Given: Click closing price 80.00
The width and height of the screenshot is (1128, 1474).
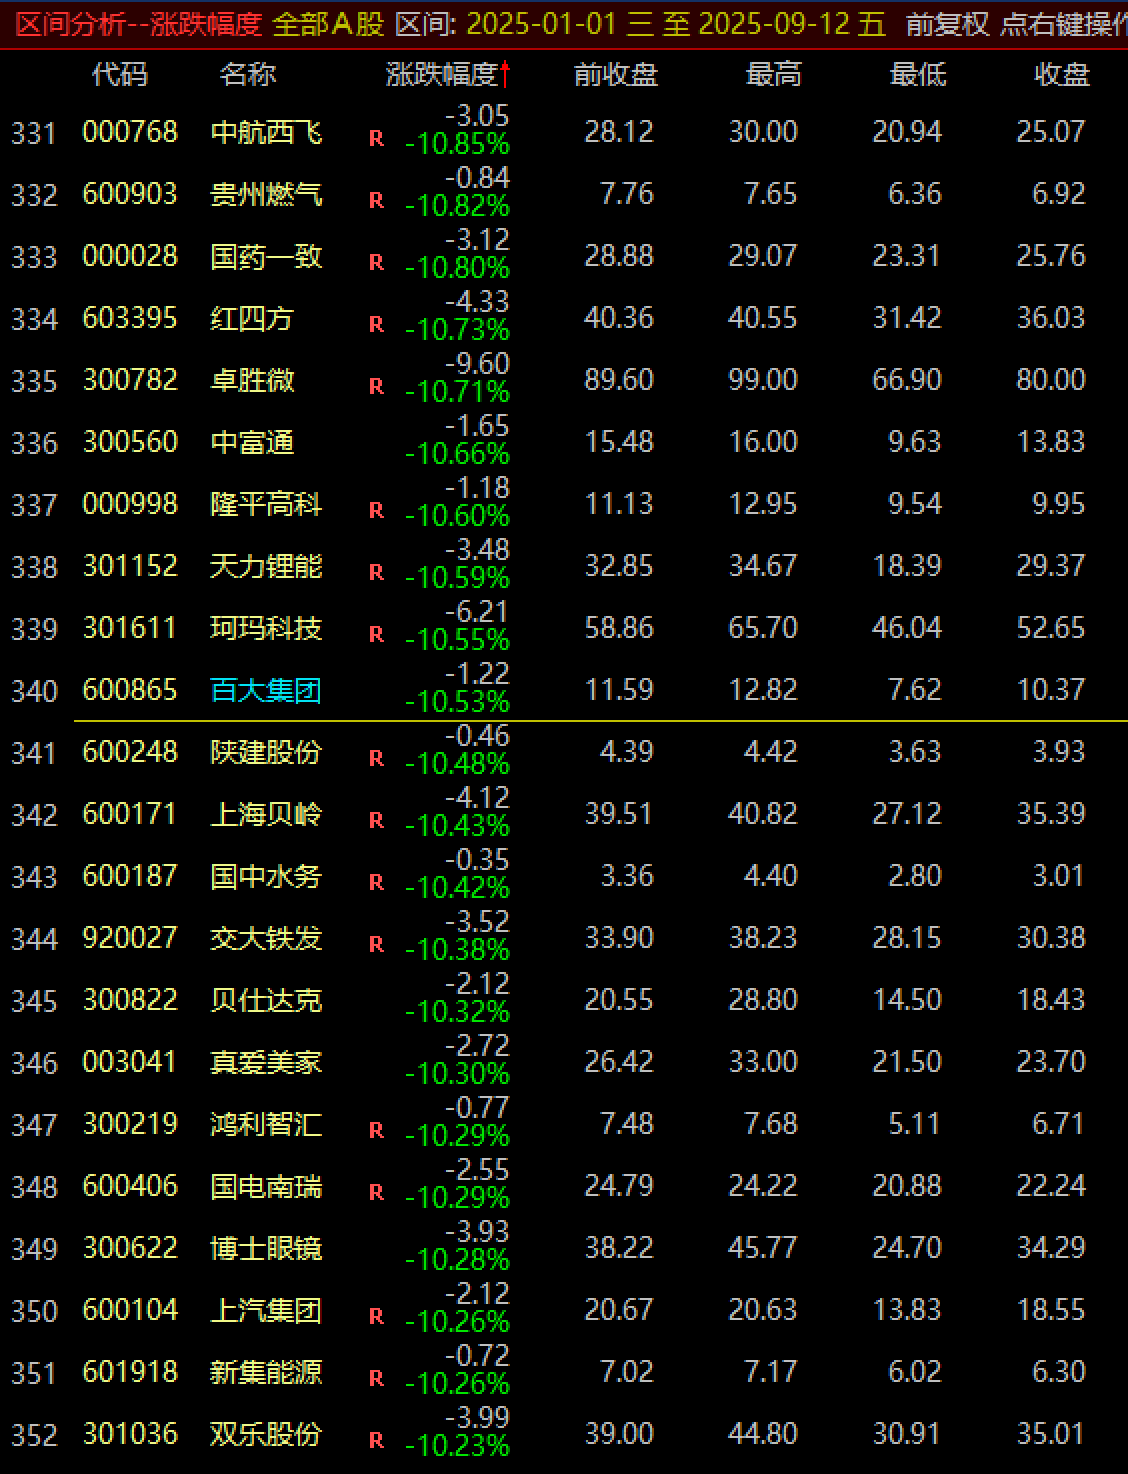Looking at the screenshot, I should point(1051,380).
